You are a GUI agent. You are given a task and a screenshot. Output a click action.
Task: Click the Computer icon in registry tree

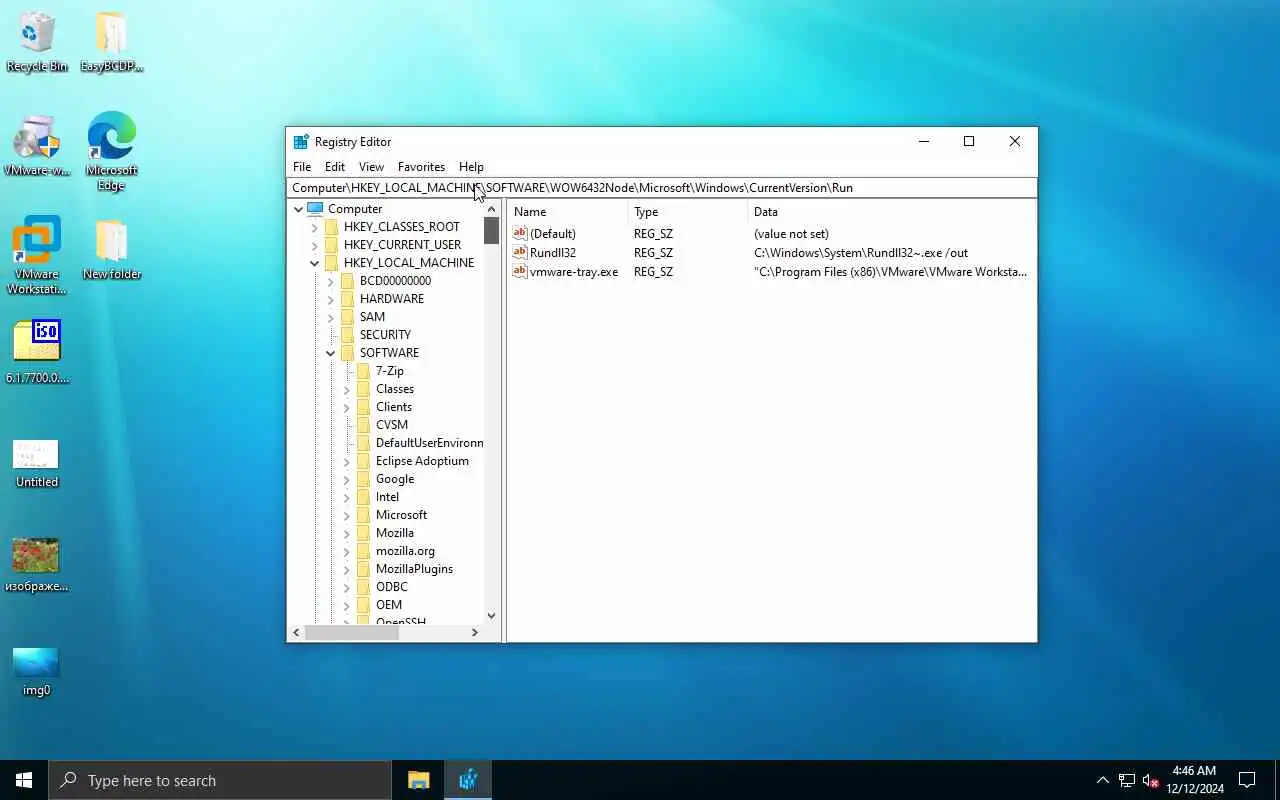(x=315, y=209)
